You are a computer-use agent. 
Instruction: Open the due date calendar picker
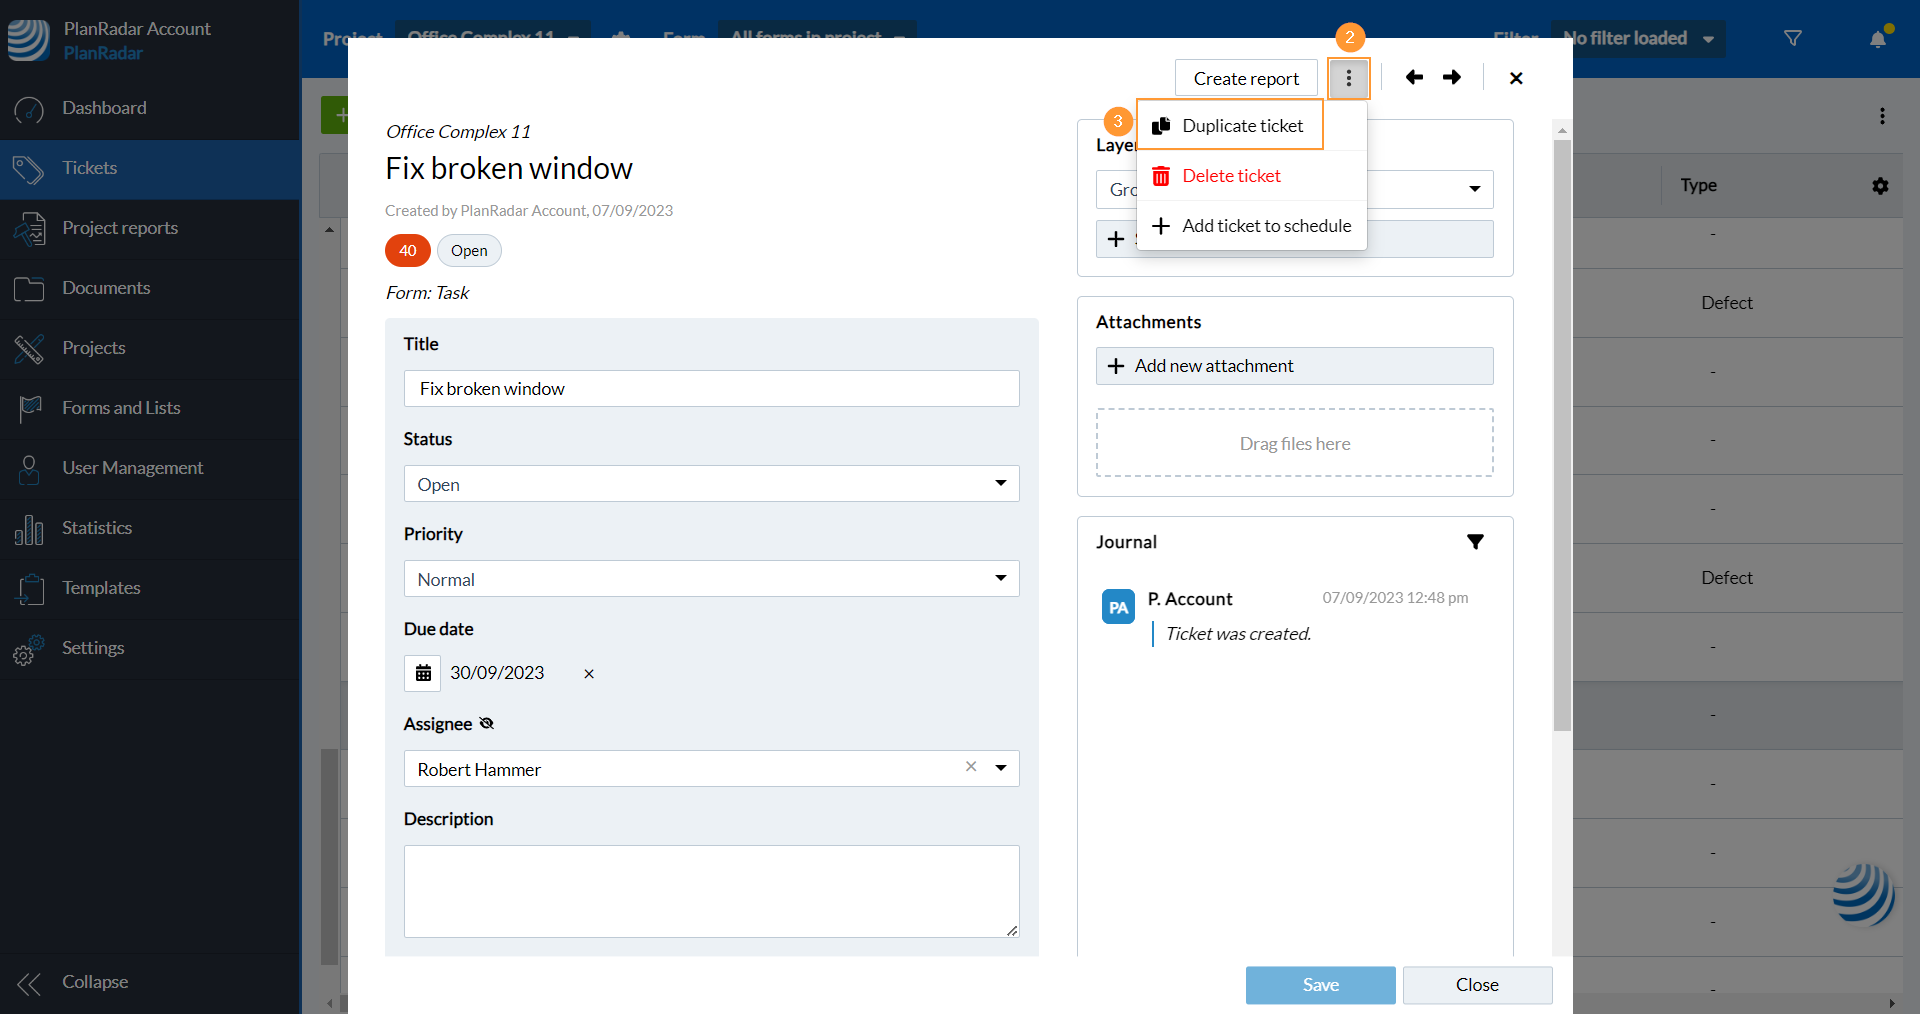tap(423, 673)
